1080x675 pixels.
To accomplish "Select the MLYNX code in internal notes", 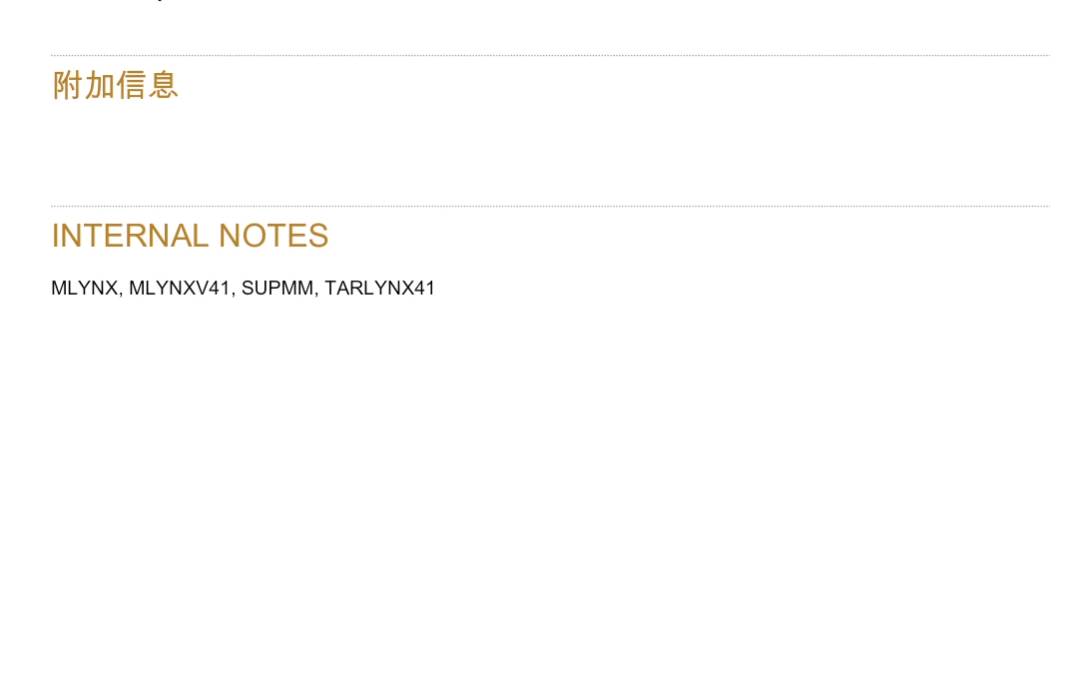I will 84,288.
